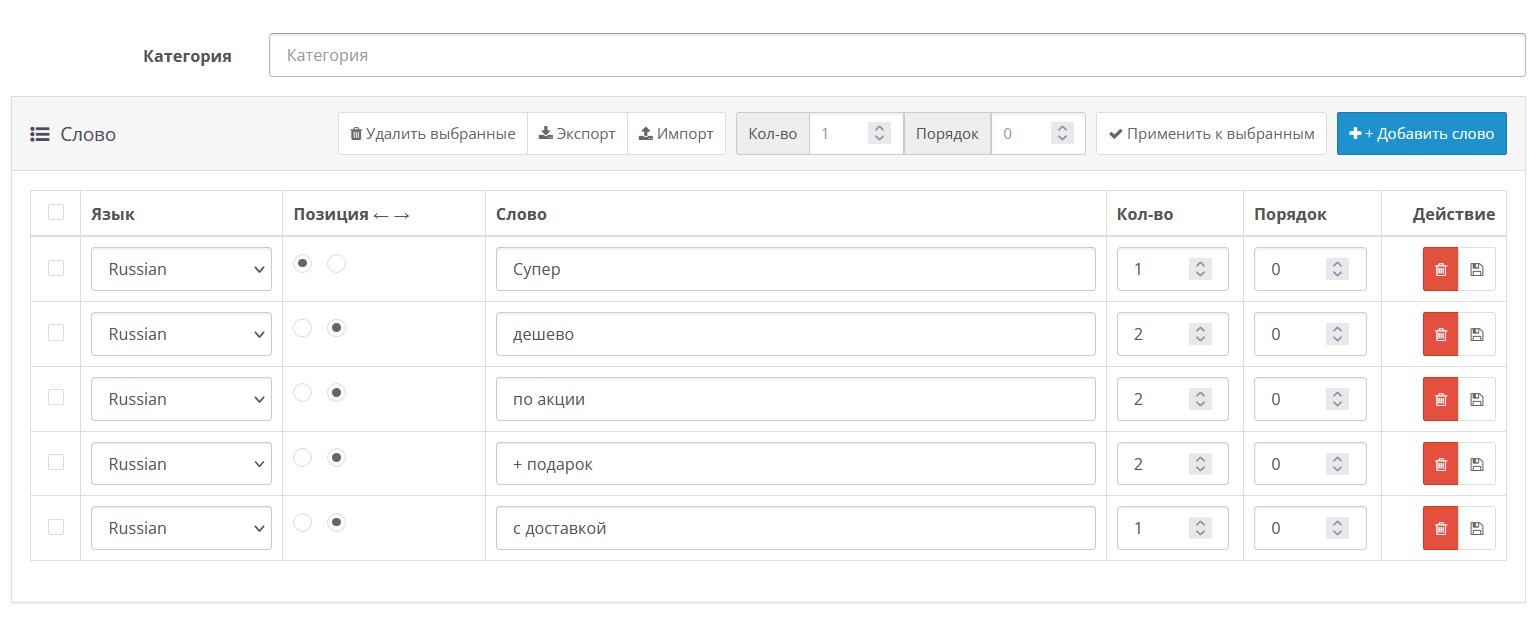Click 'Импорт' button

point(676,134)
